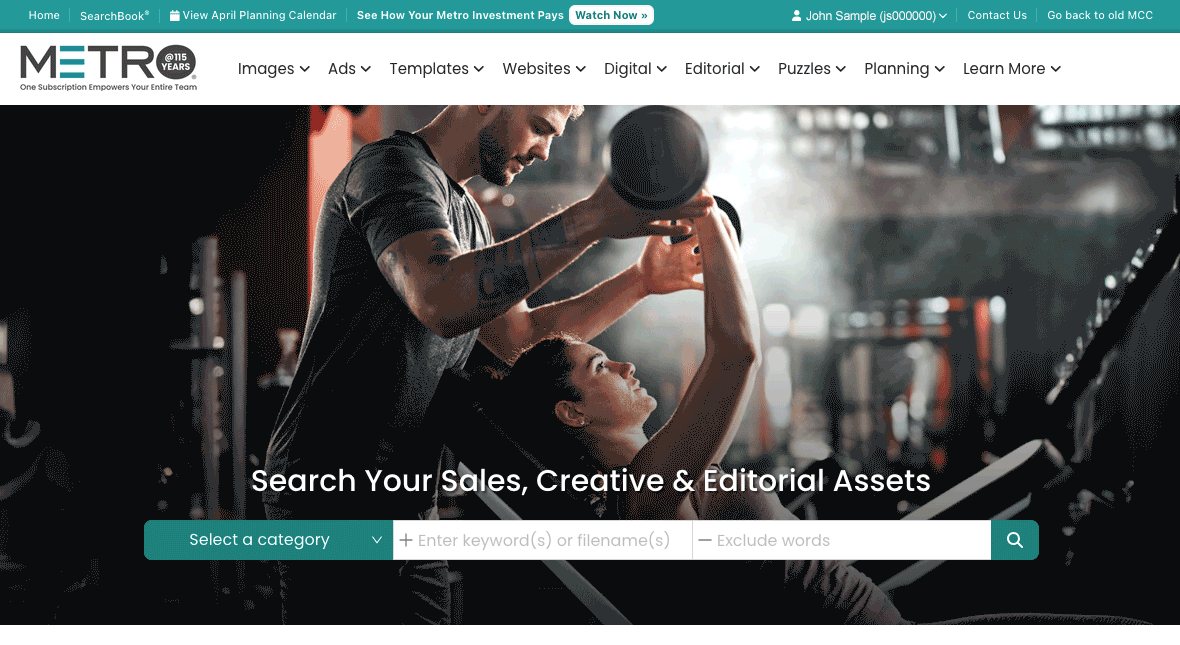This screenshot has height=645, width=1180.
Task: Click the calendar icon beside View April Planning Calendar
Action: click(x=175, y=16)
